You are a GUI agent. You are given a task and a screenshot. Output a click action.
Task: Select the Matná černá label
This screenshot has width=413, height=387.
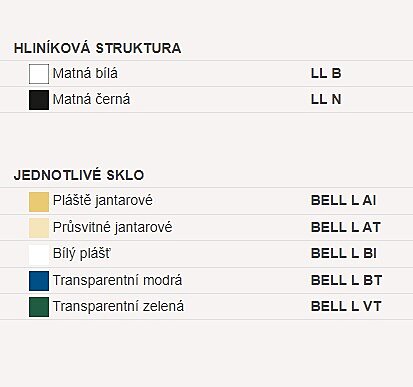(91, 99)
